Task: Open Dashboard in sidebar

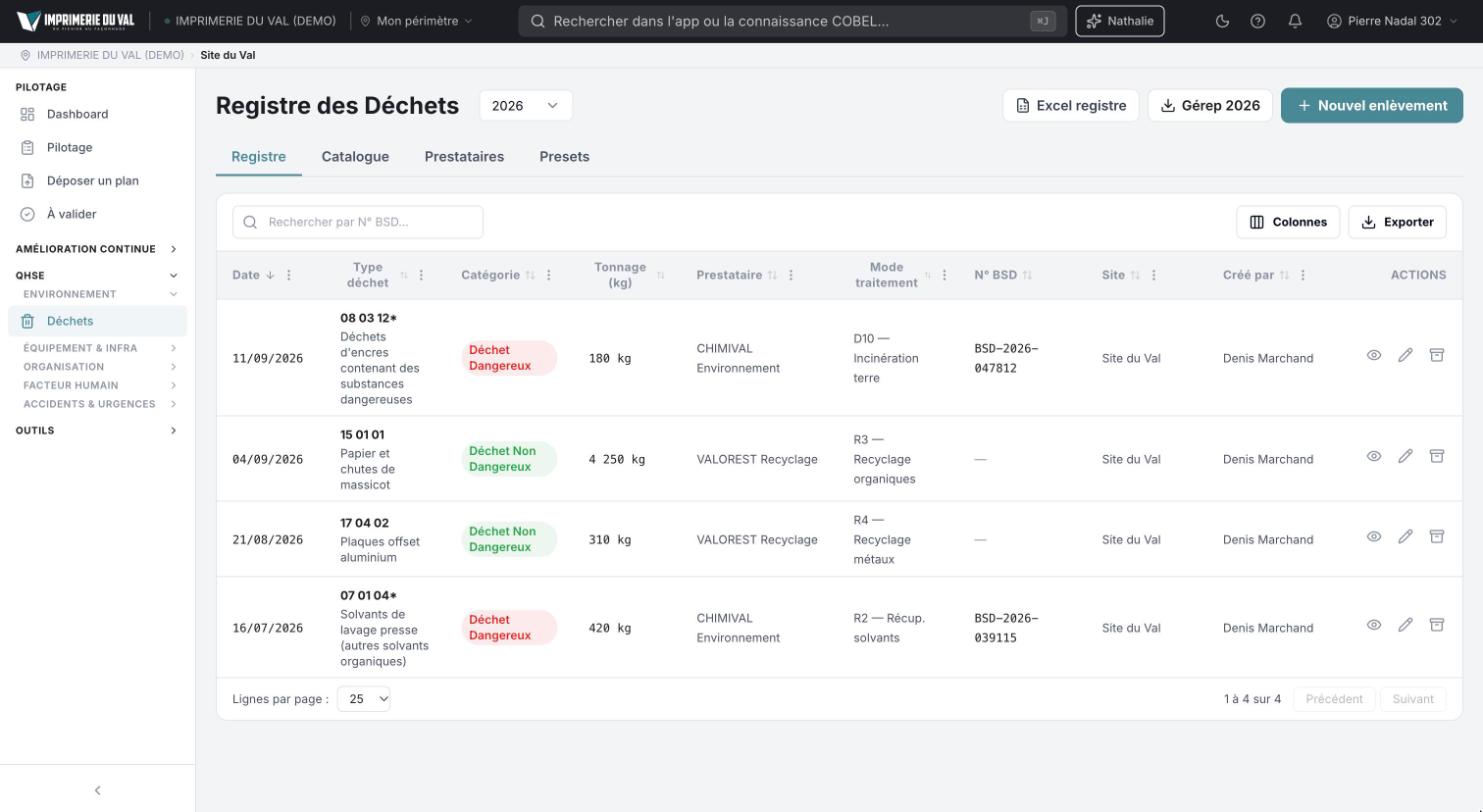Action: click(x=97, y=114)
